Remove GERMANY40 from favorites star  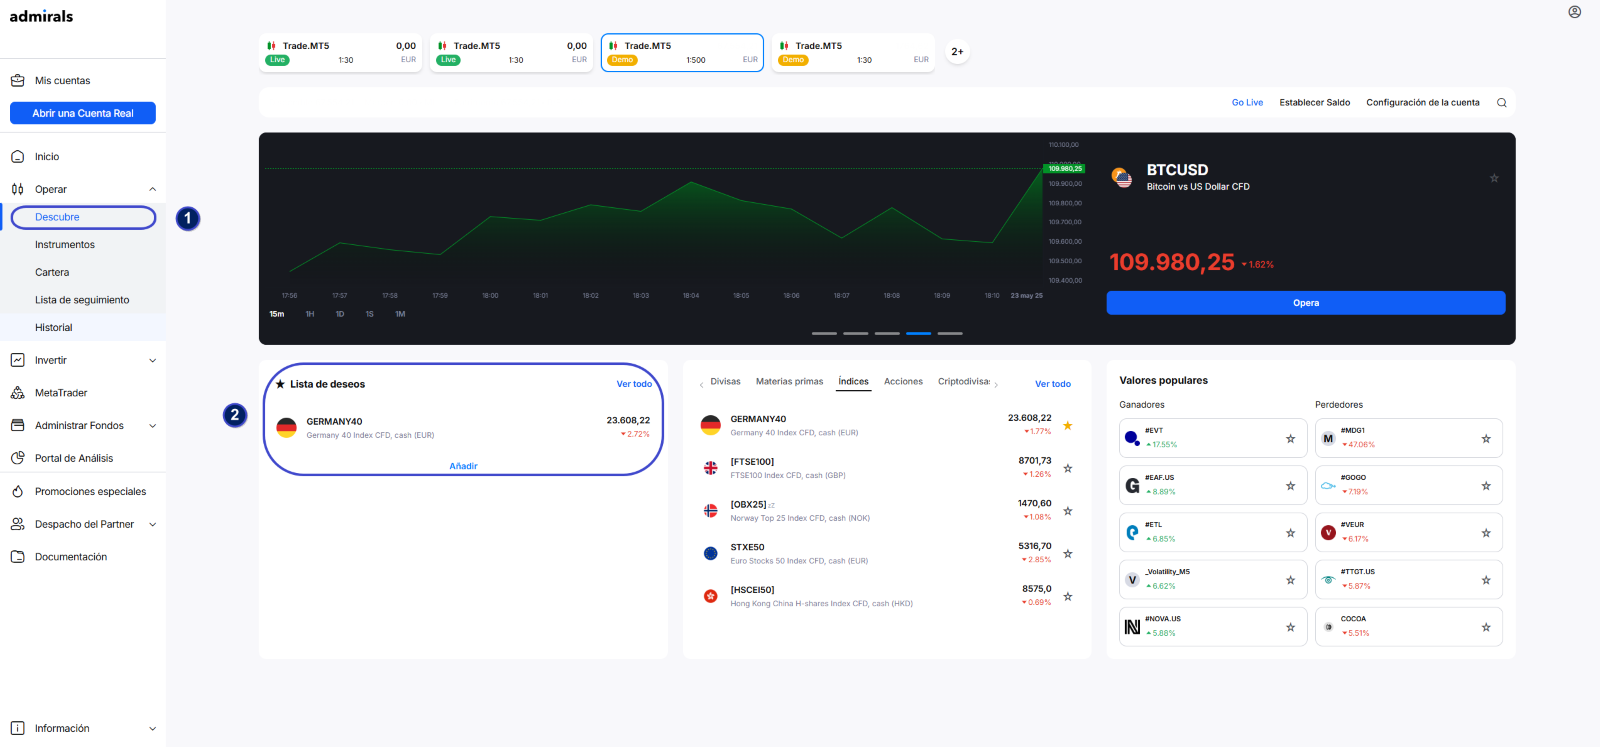pos(1068,426)
